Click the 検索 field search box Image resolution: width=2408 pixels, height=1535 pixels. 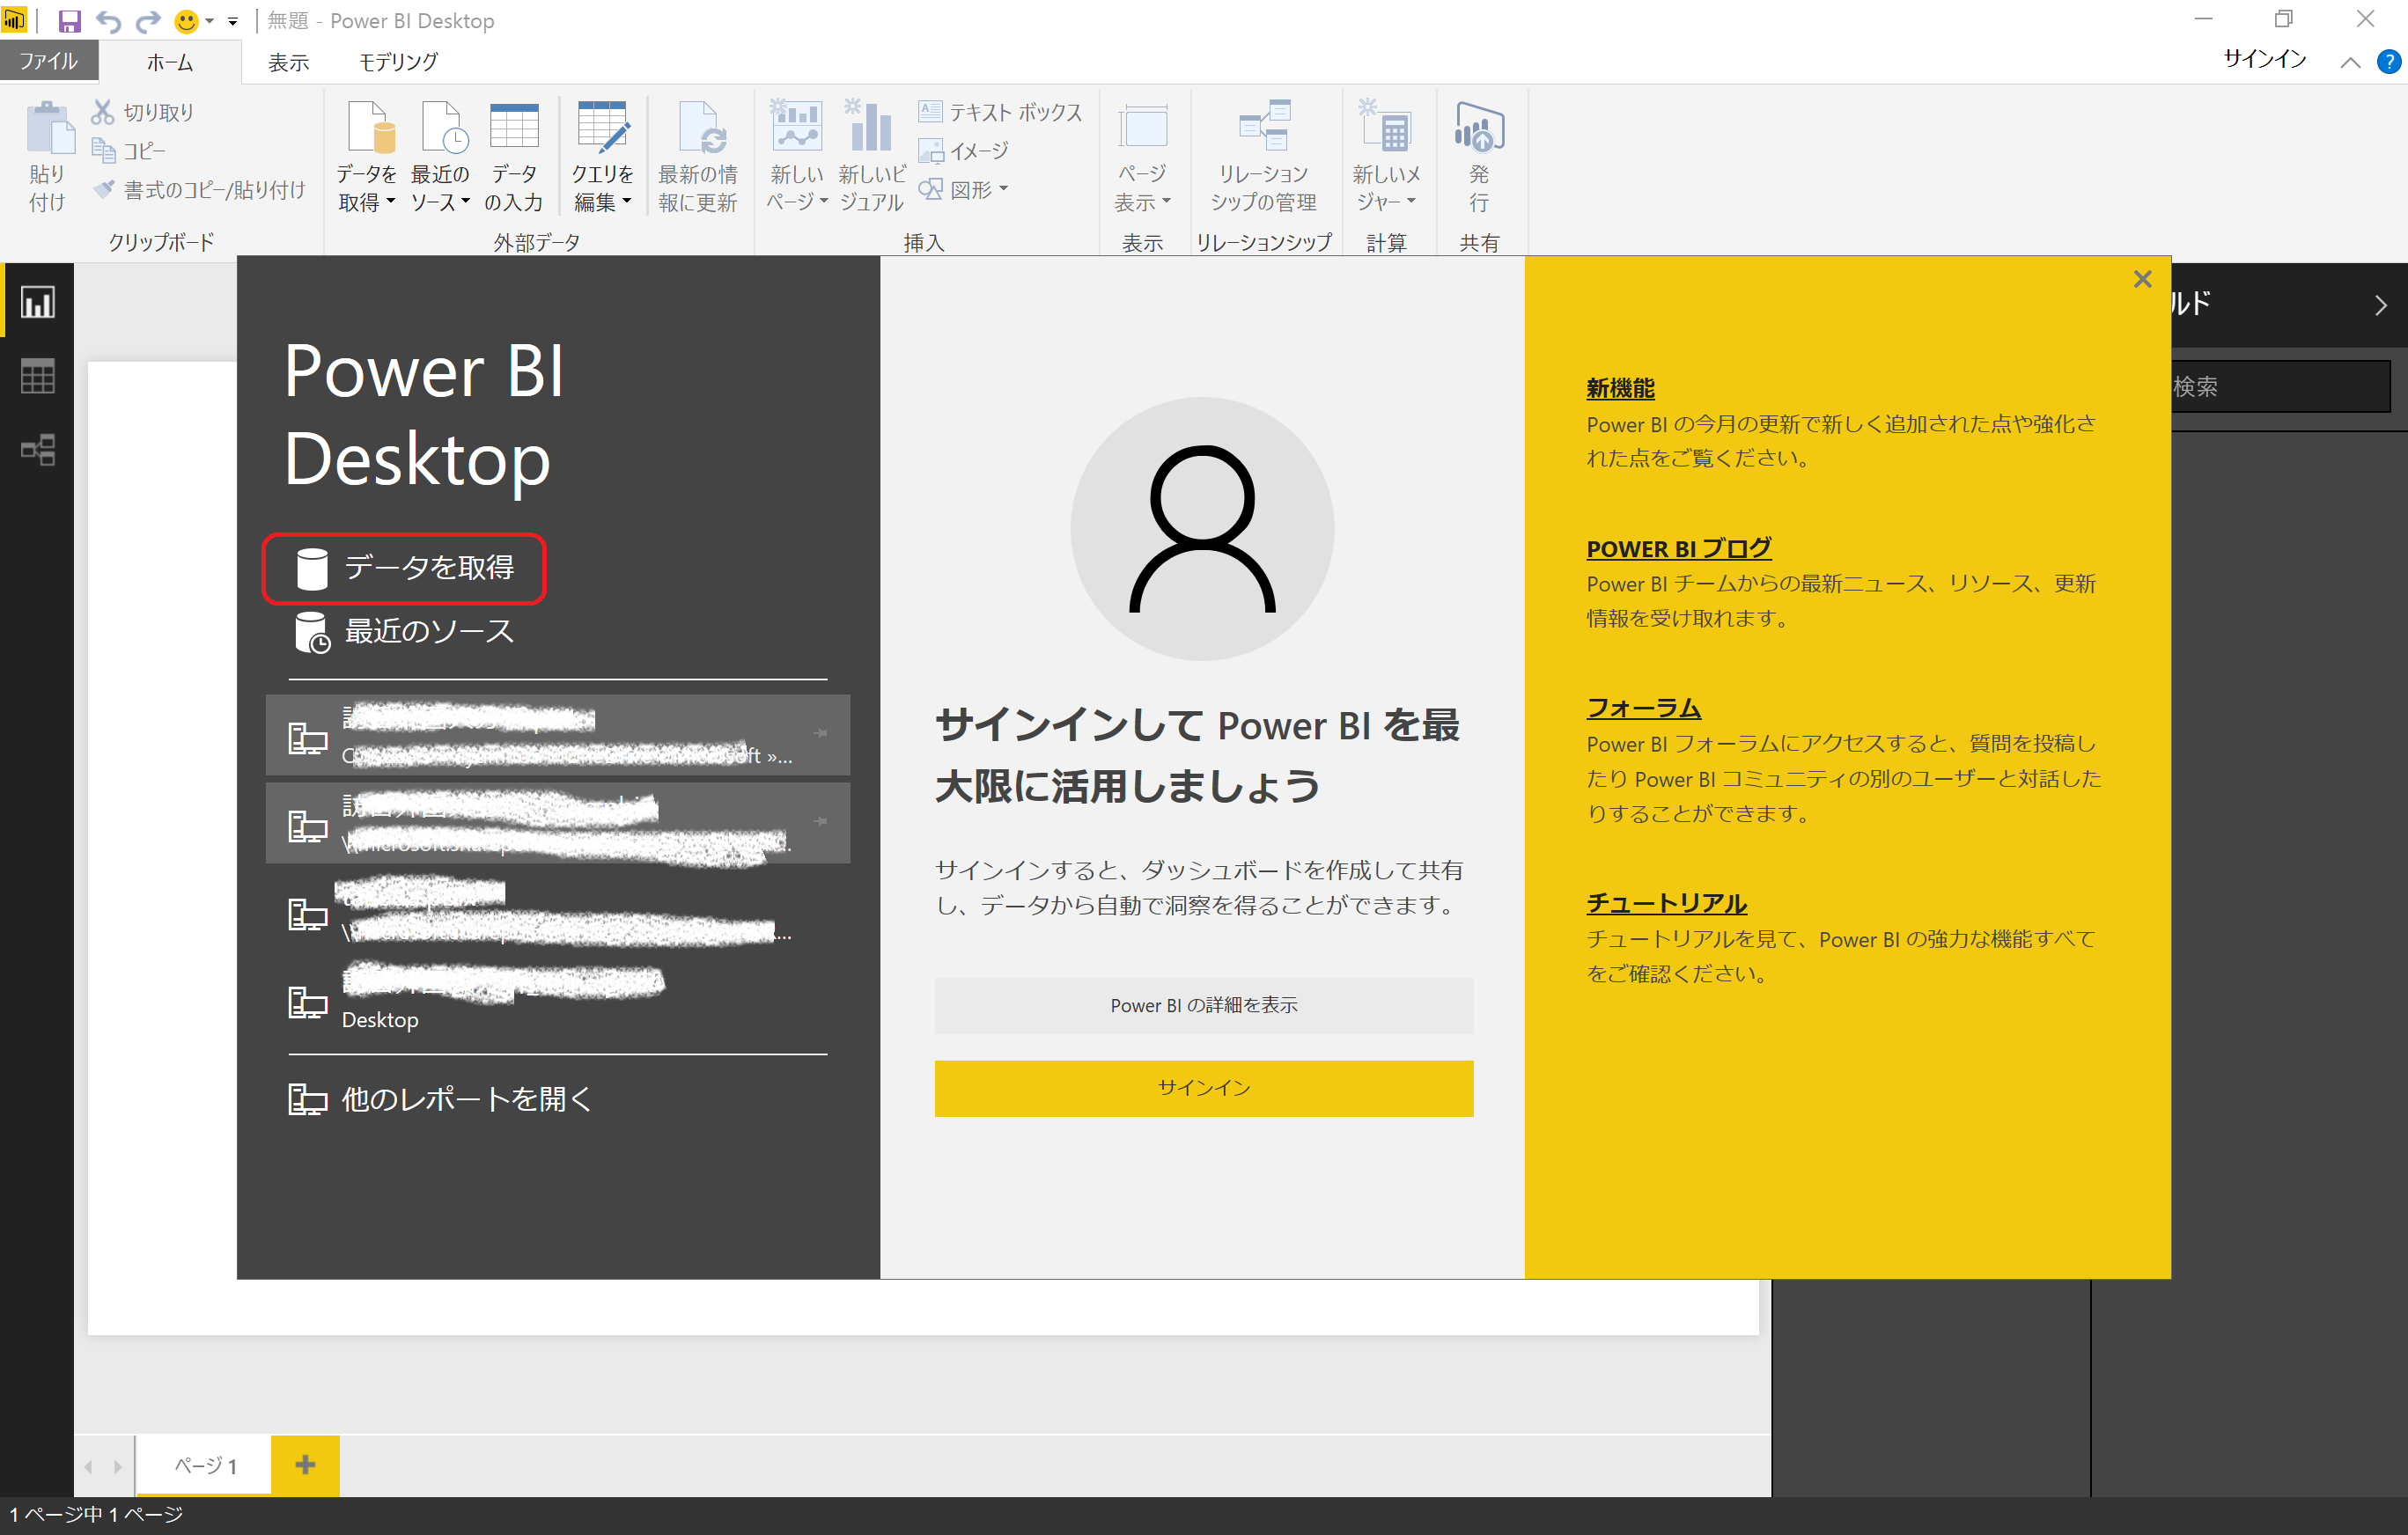[2280, 387]
